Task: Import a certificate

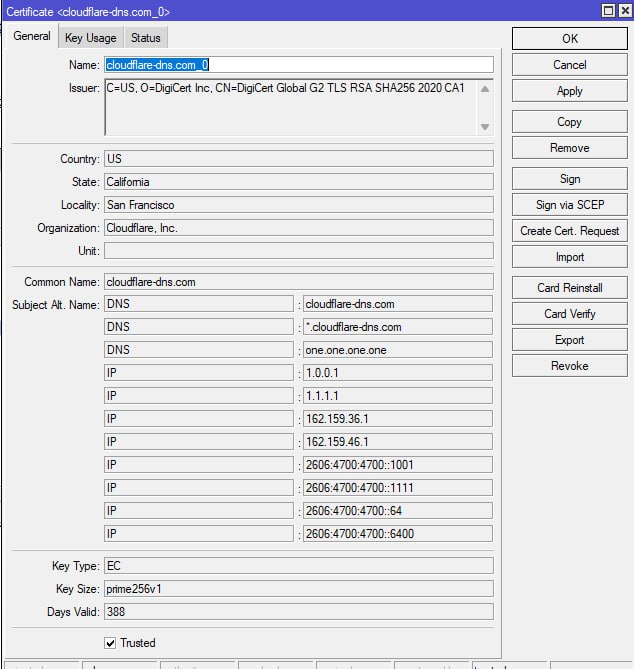Action: pyautogui.click(x=570, y=257)
